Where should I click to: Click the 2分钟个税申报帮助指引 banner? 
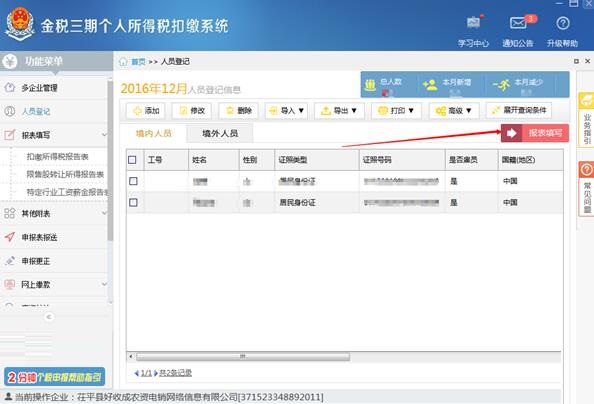[55, 377]
